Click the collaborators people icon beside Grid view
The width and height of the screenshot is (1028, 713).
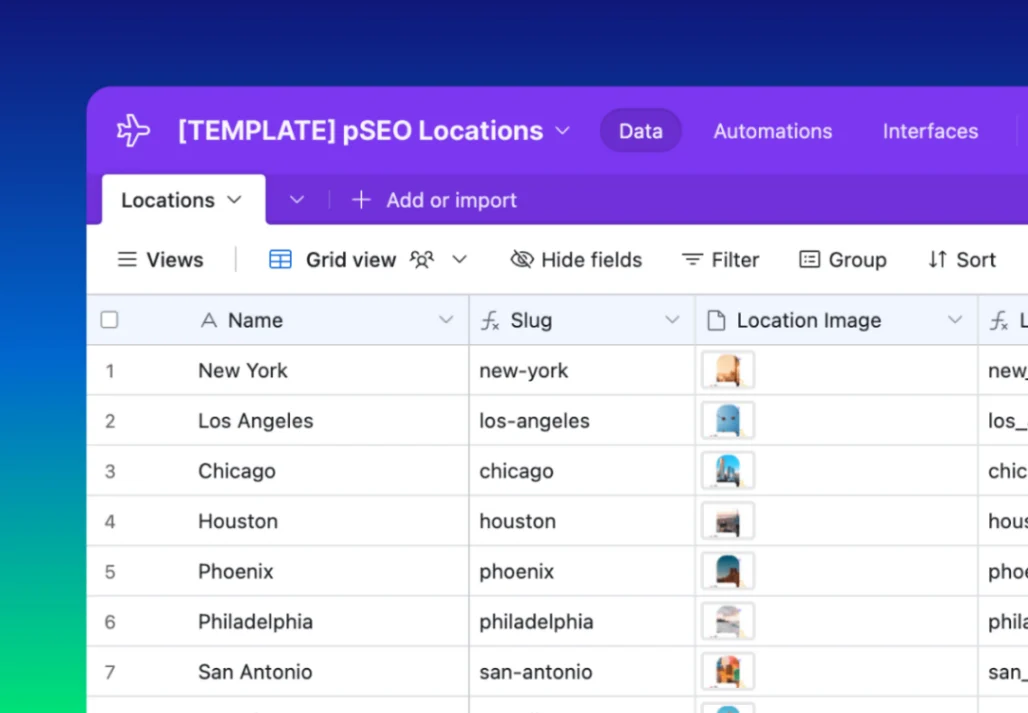click(422, 260)
